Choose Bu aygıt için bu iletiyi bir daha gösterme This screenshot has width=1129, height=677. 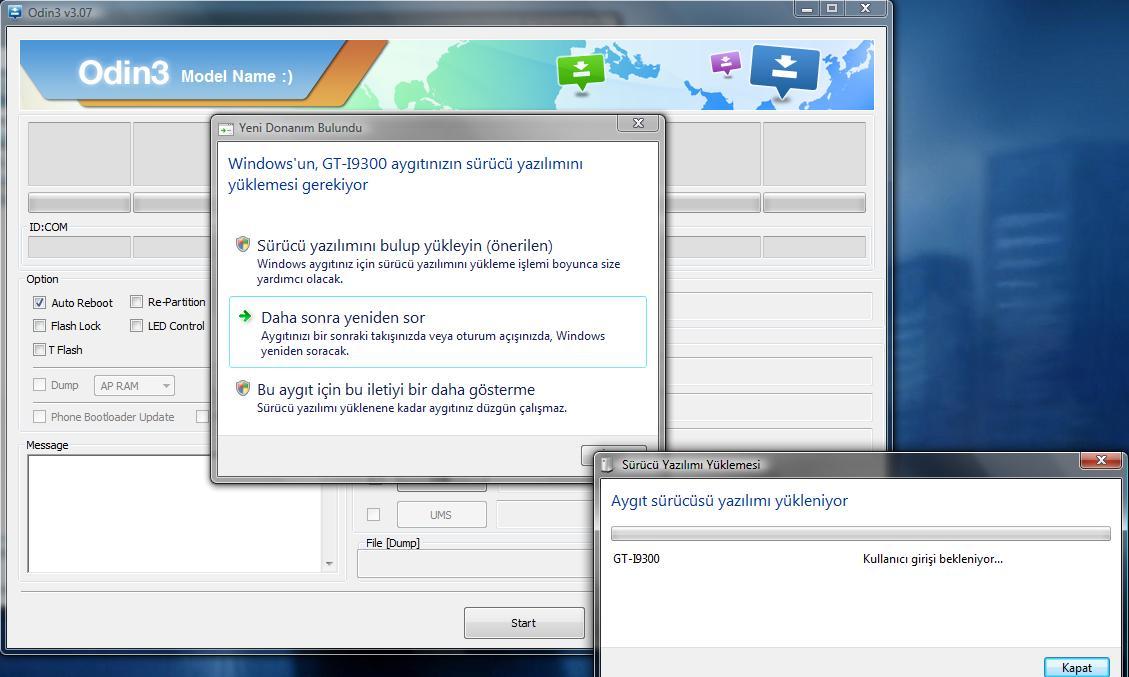pyautogui.click(x=438, y=398)
